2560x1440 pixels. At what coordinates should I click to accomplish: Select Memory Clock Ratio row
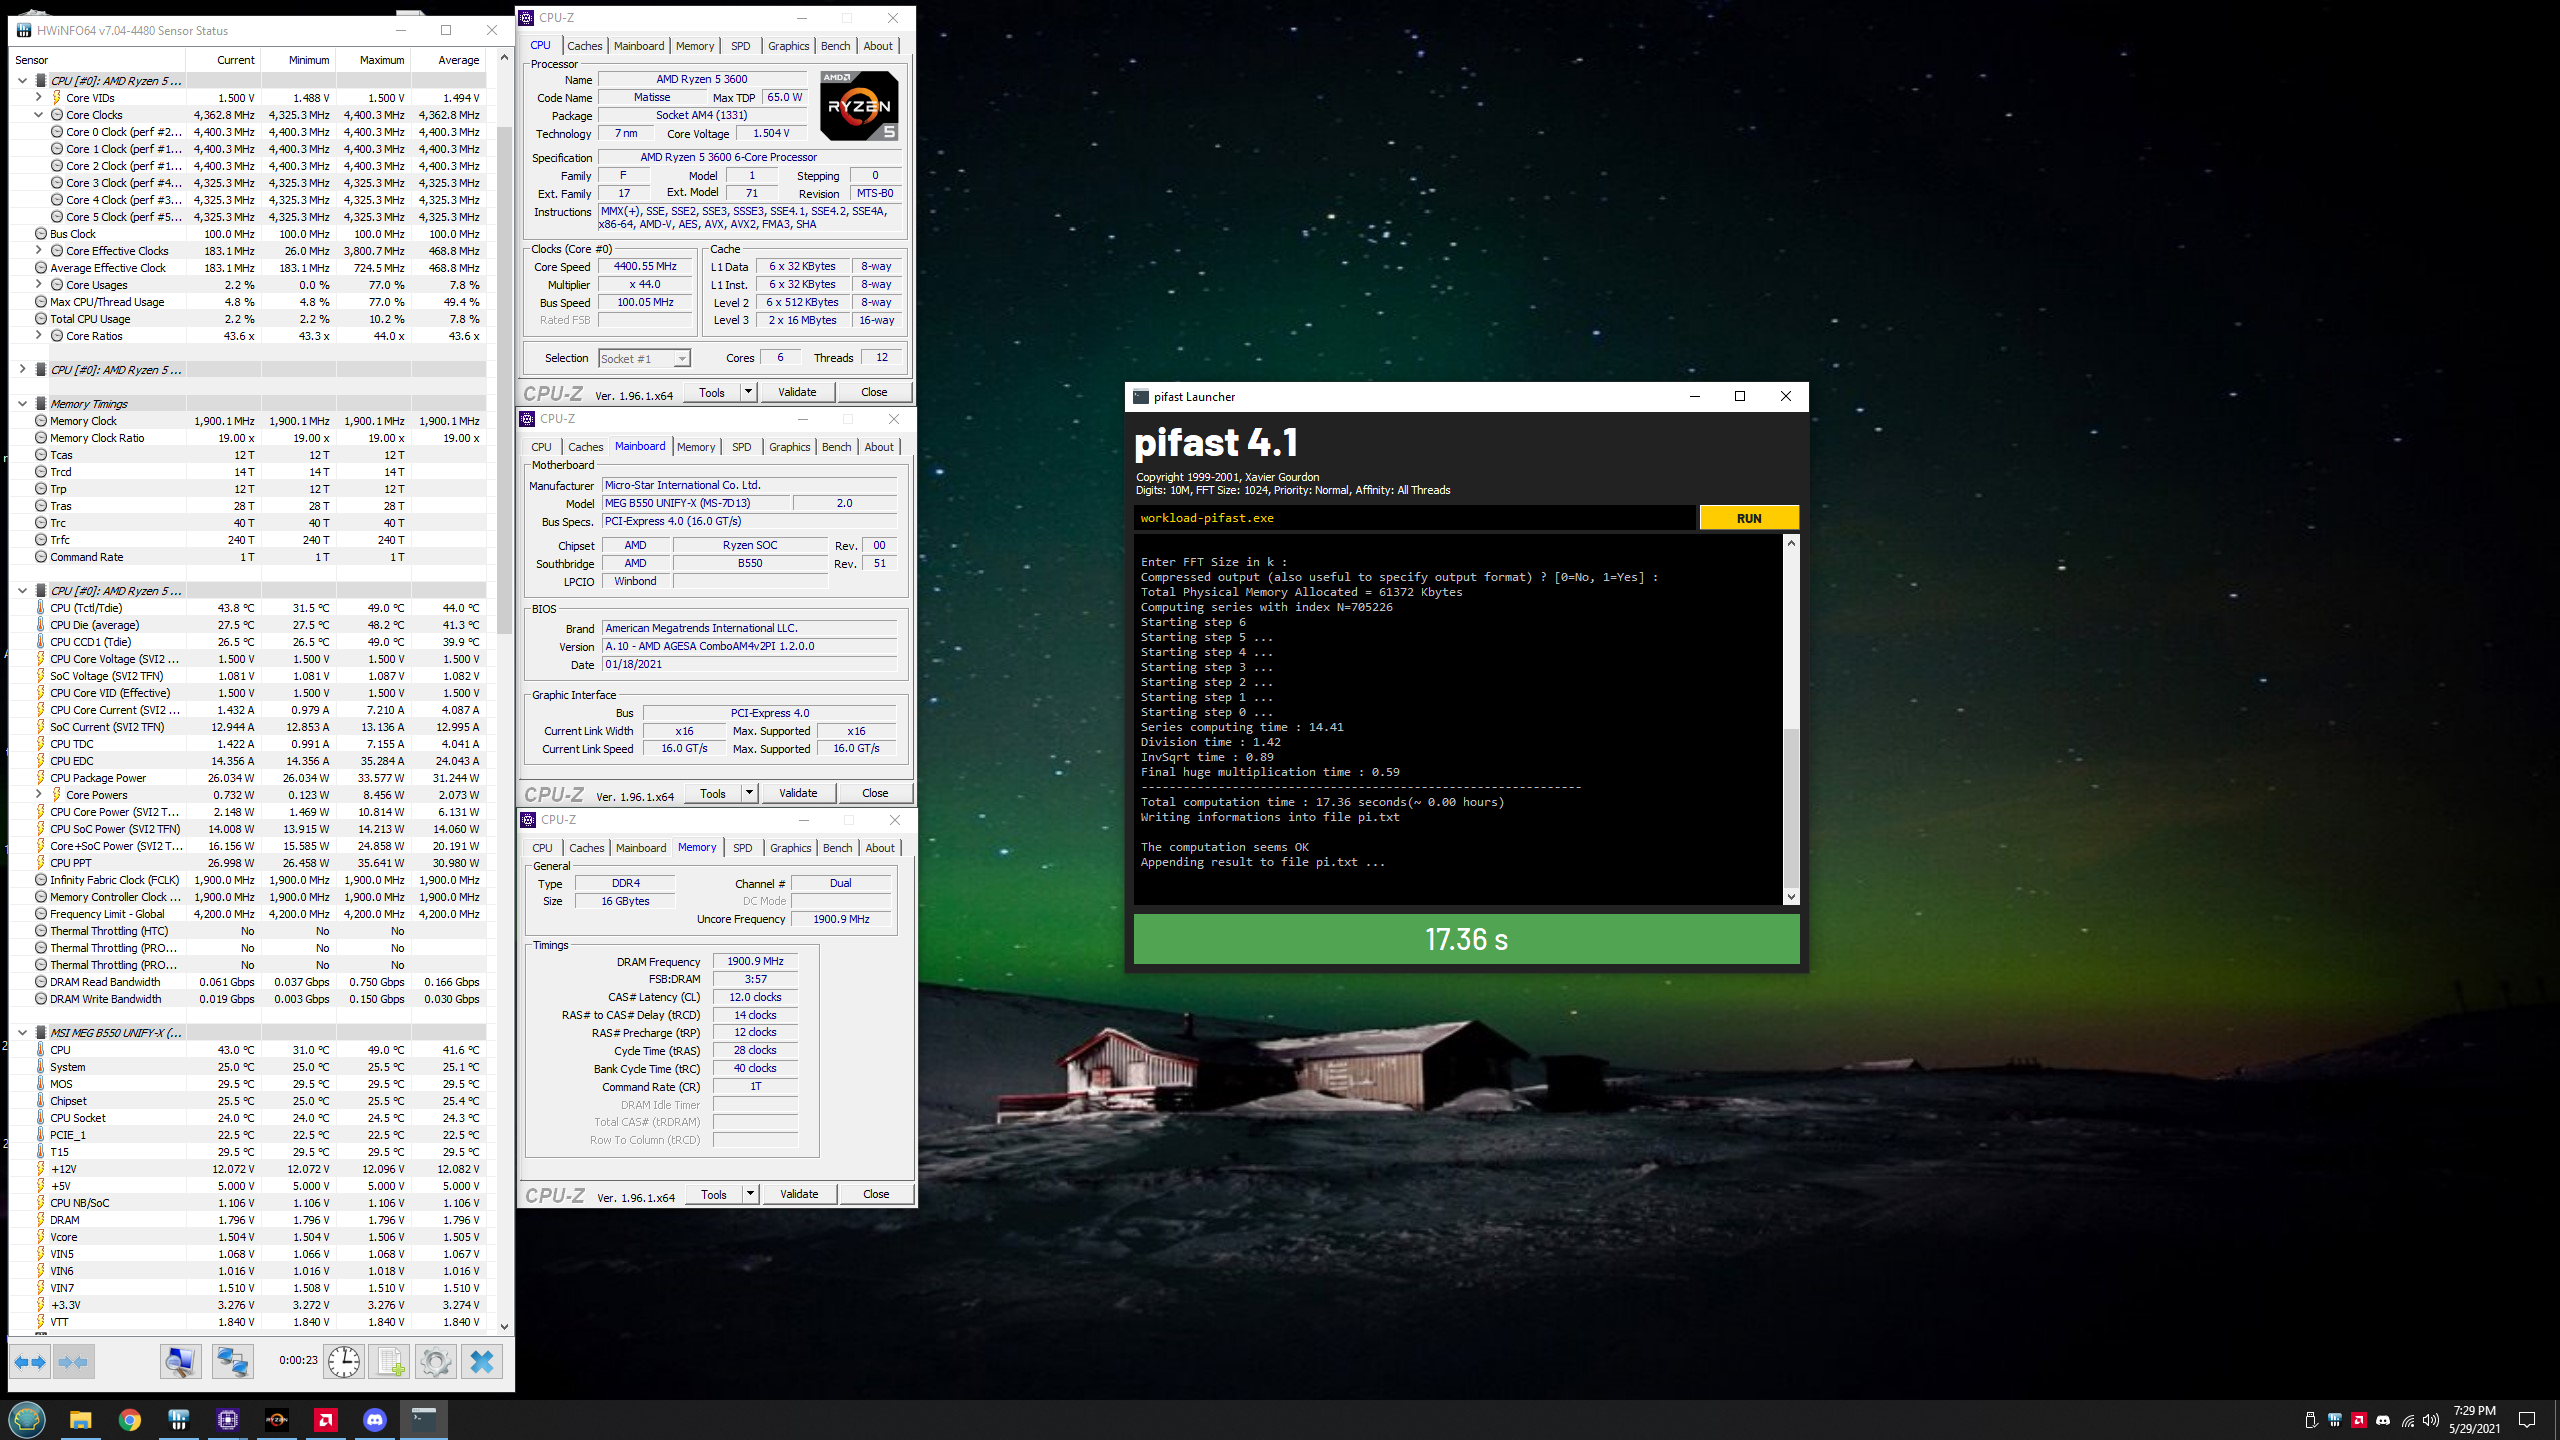[x=248, y=438]
